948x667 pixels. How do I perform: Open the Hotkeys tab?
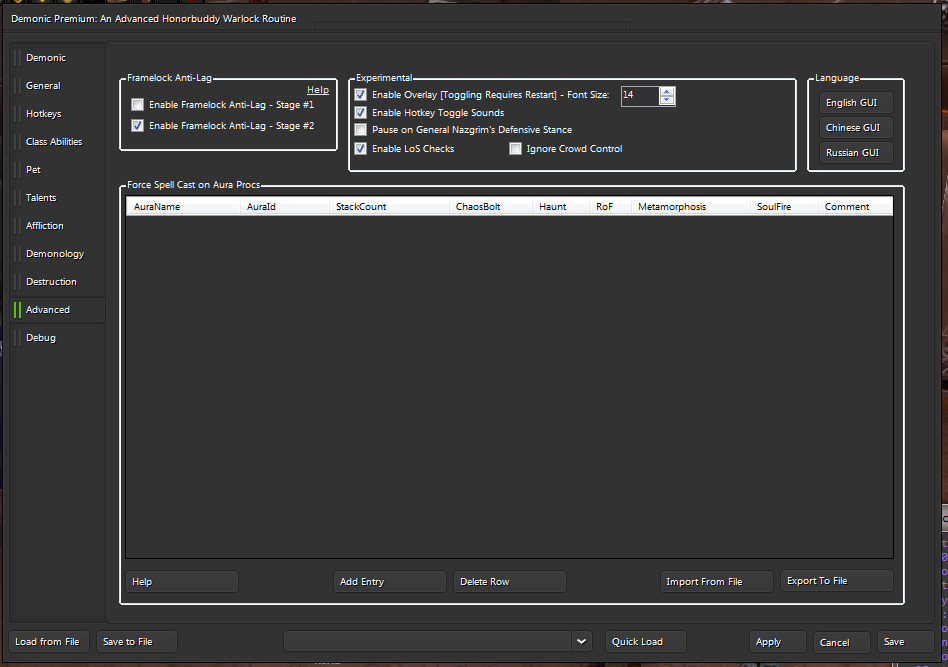click(57, 114)
